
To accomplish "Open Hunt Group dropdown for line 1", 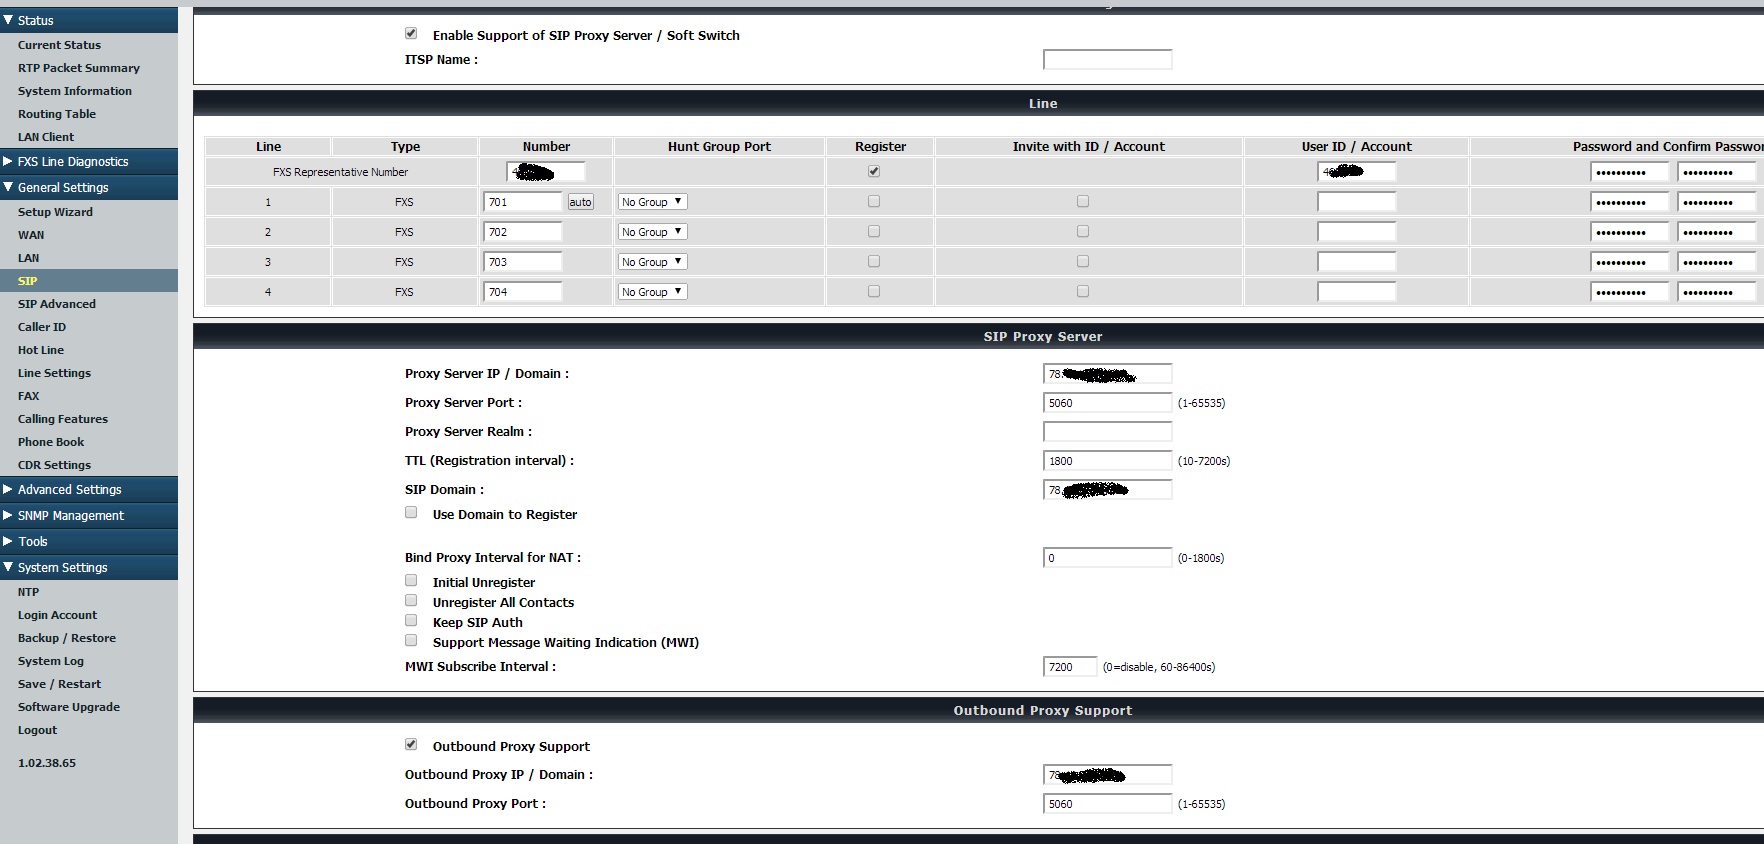I will click(652, 202).
